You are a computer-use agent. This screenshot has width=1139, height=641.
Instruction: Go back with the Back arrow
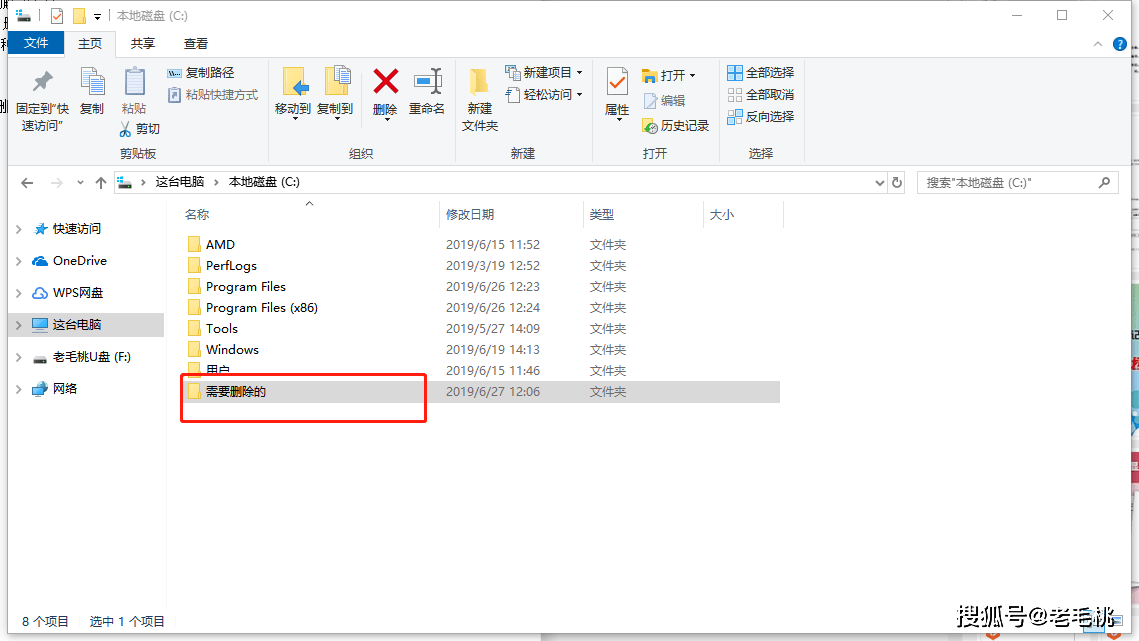28,182
